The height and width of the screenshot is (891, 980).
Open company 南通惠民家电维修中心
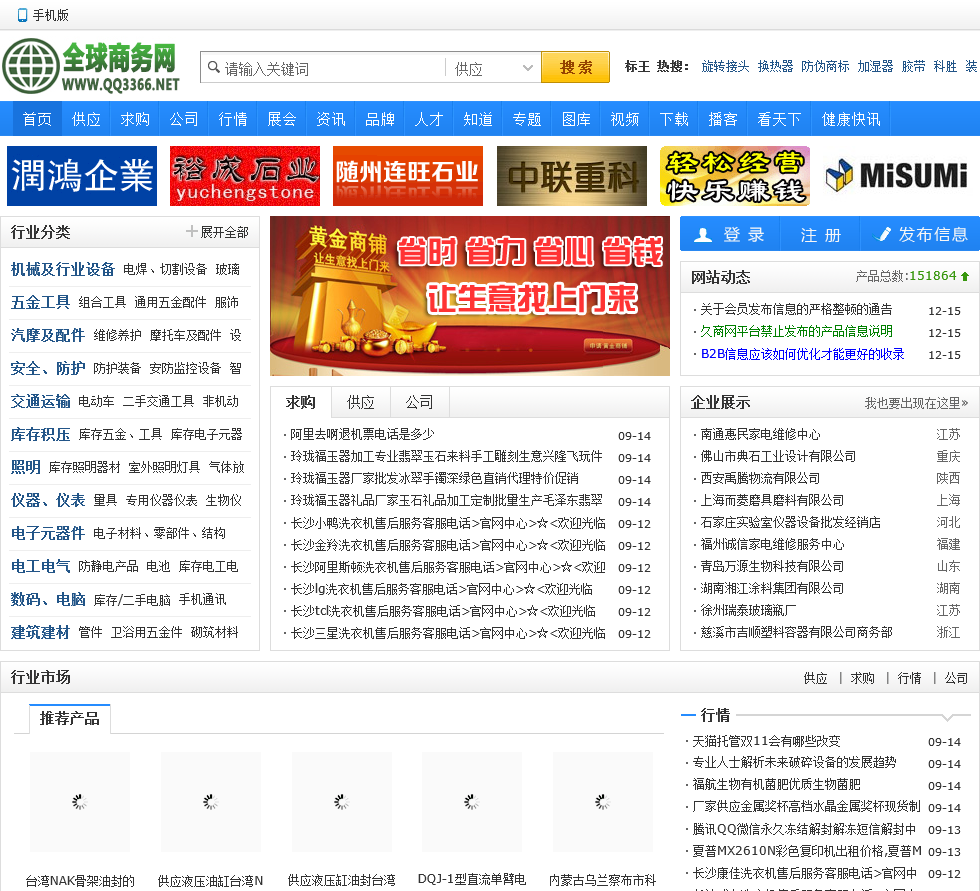(760, 434)
